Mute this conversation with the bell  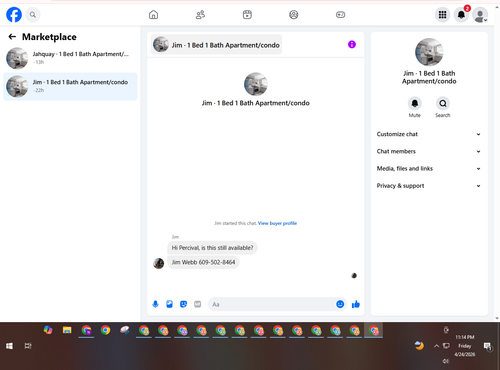415,103
